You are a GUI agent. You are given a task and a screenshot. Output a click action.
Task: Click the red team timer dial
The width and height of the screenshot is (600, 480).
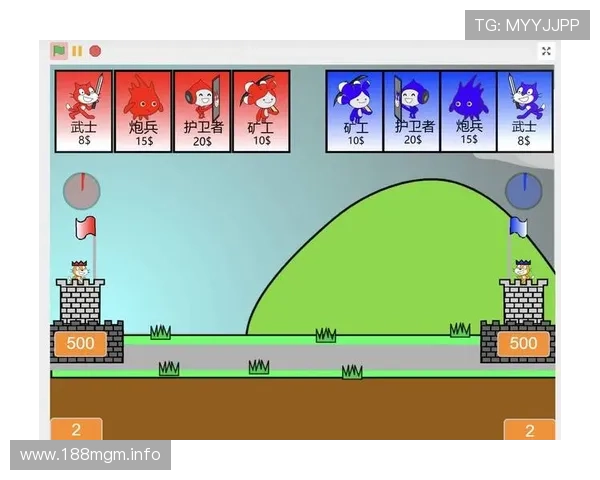point(82,189)
